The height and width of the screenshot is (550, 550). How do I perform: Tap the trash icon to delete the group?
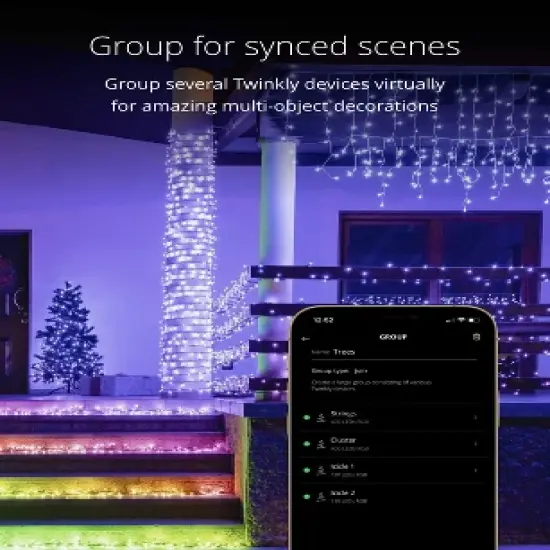point(476,337)
